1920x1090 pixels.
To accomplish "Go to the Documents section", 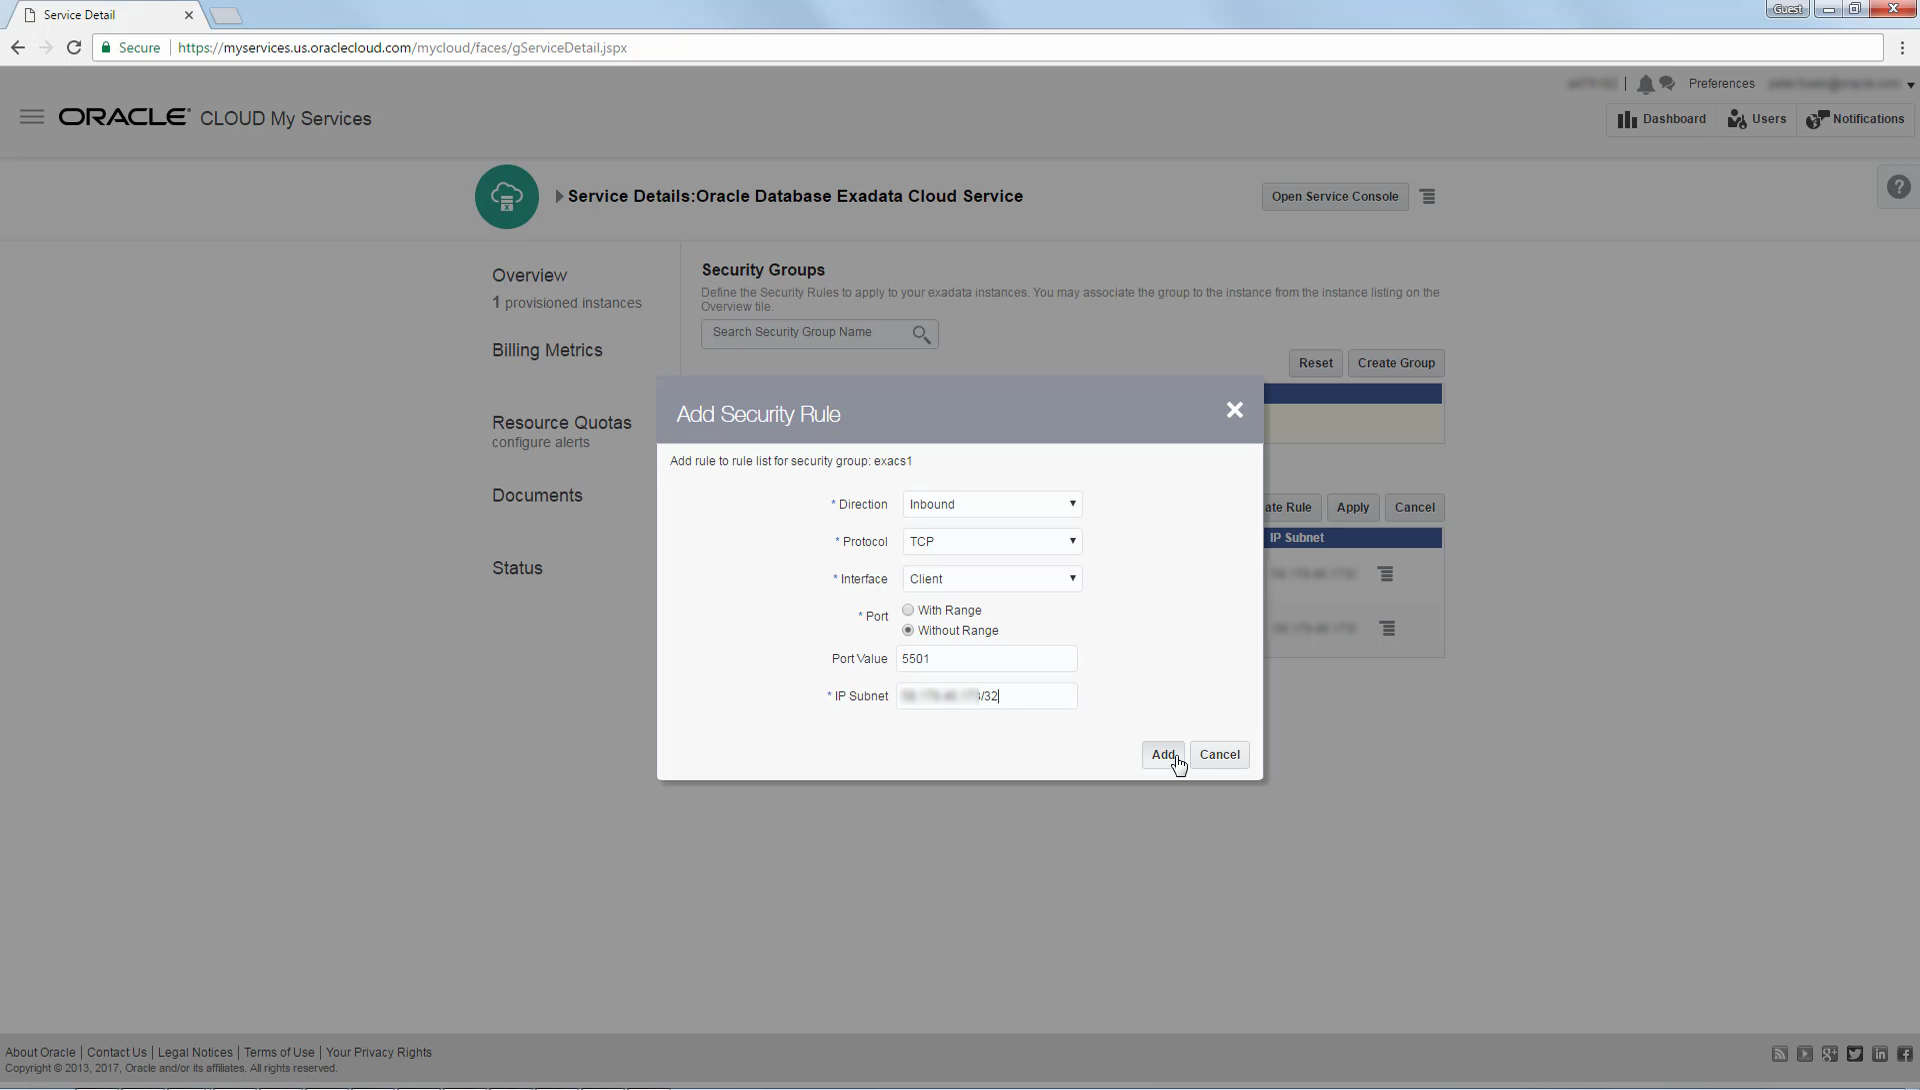I will coord(537,495).
